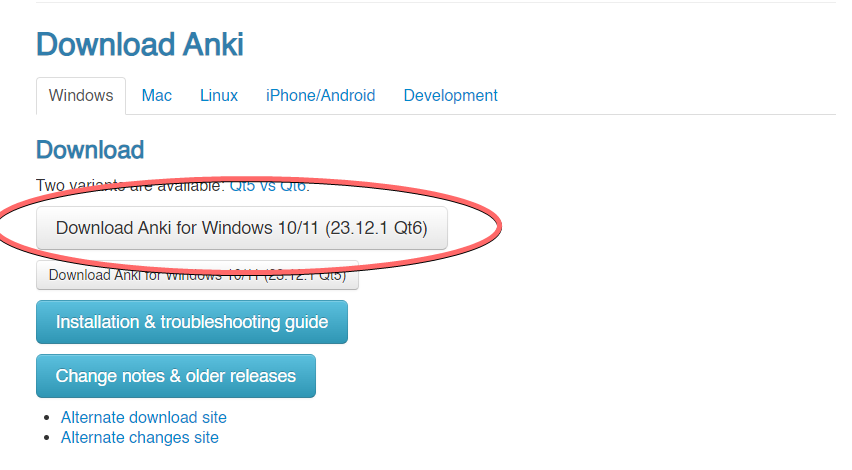
Task: Open the Alternate changes site link
Action: click(140, 437)
